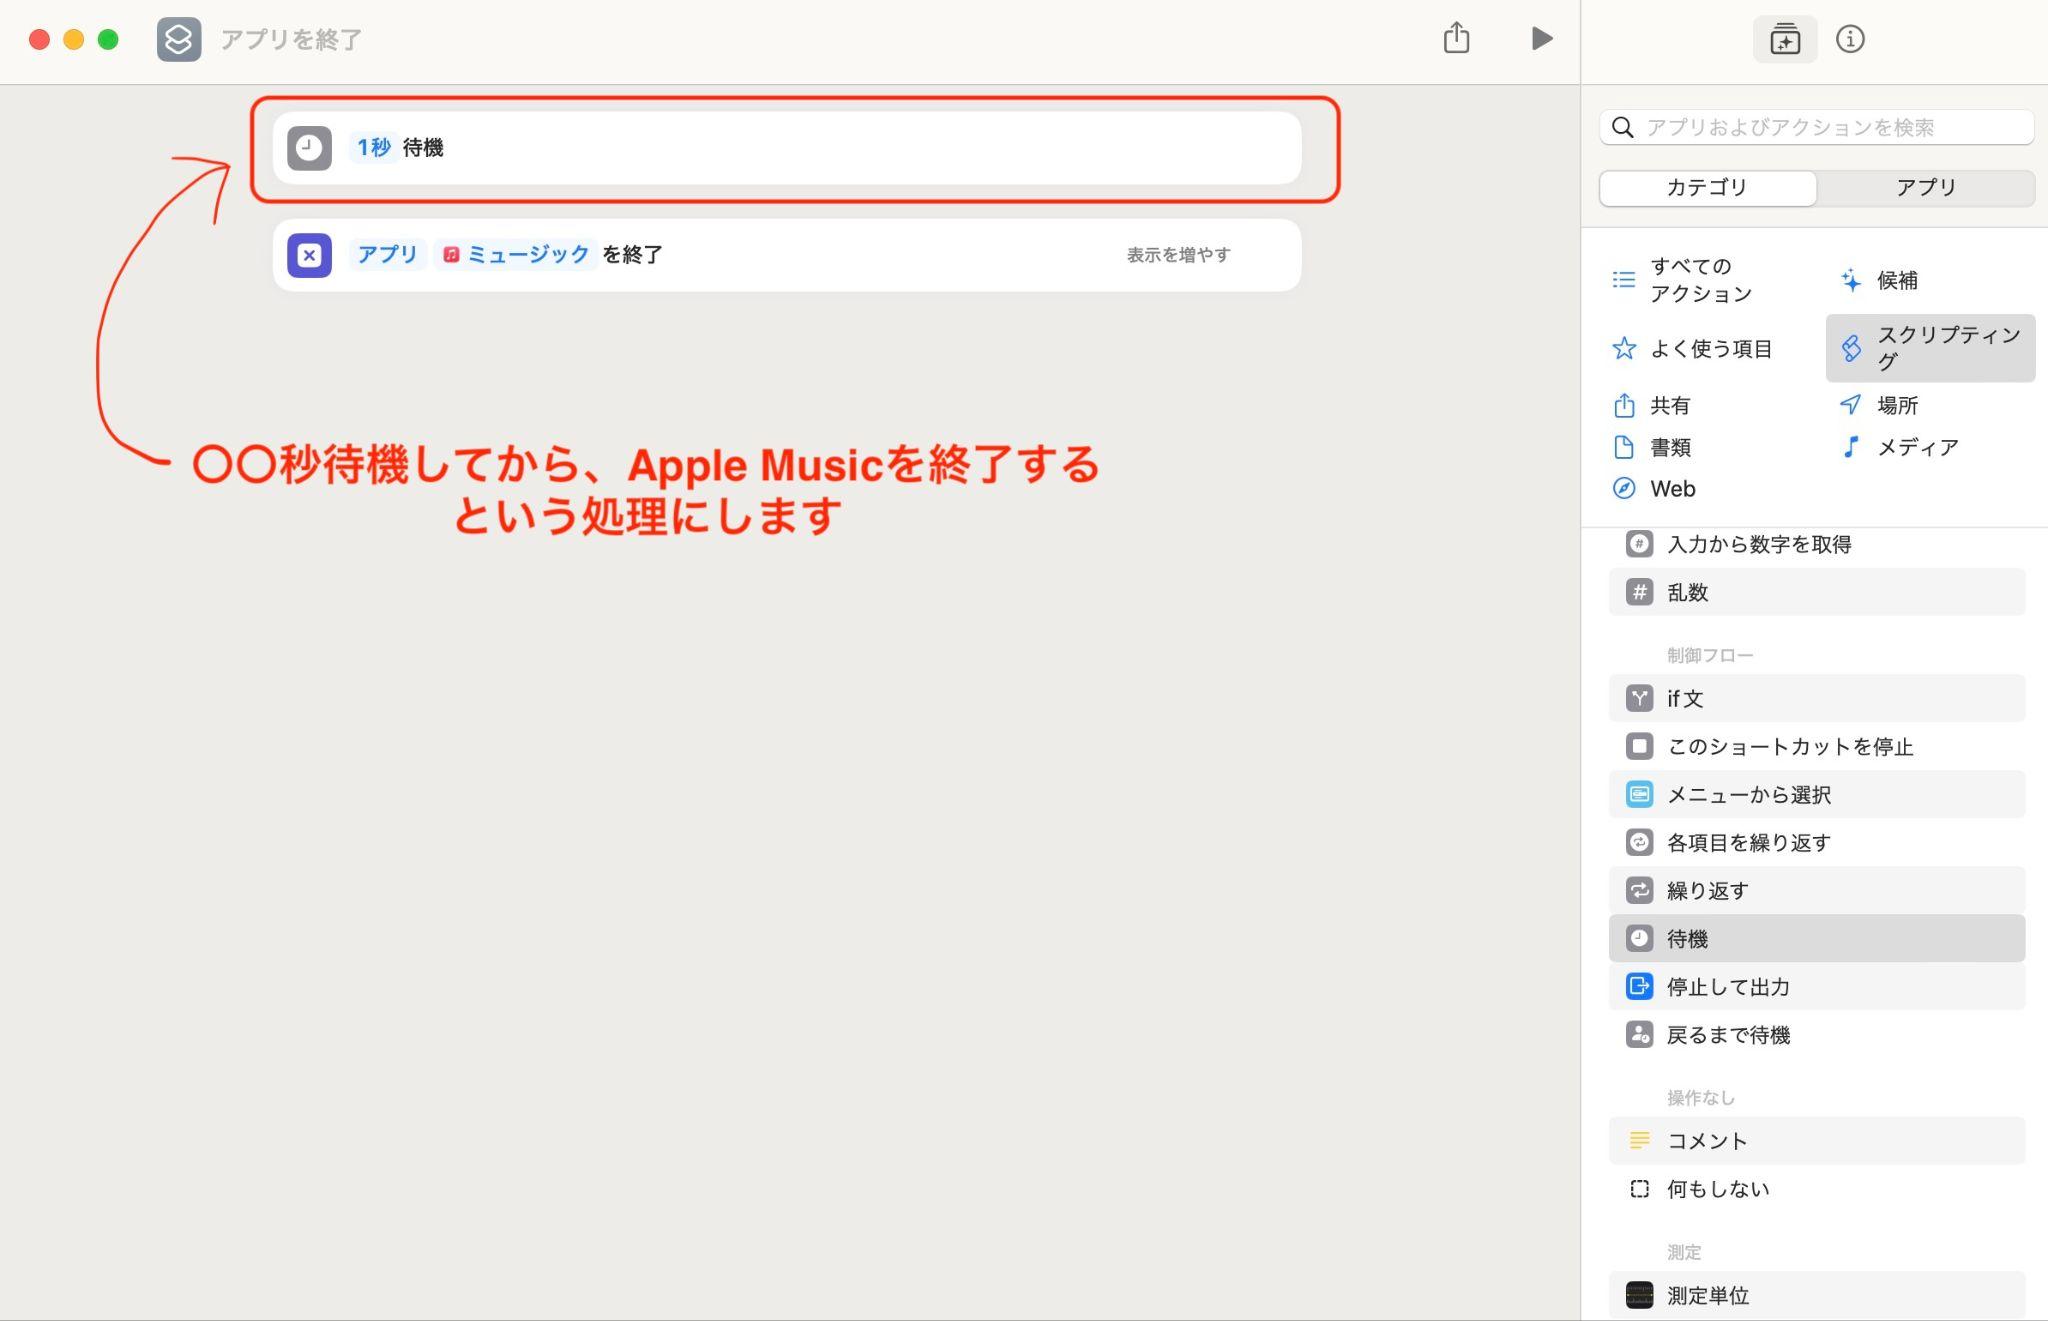Add 繰り返す action from list
This screenshot has width=2048, height=1321.
pyautogui.click(x=1817, y=890)
